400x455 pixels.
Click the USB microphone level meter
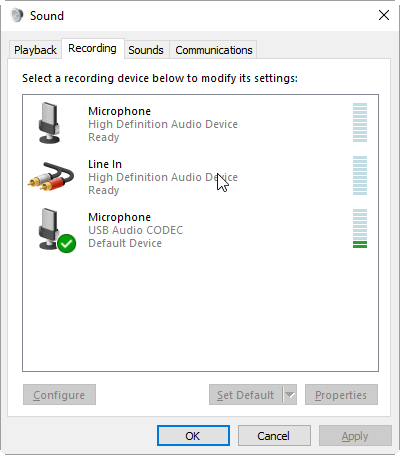[360, 229]
